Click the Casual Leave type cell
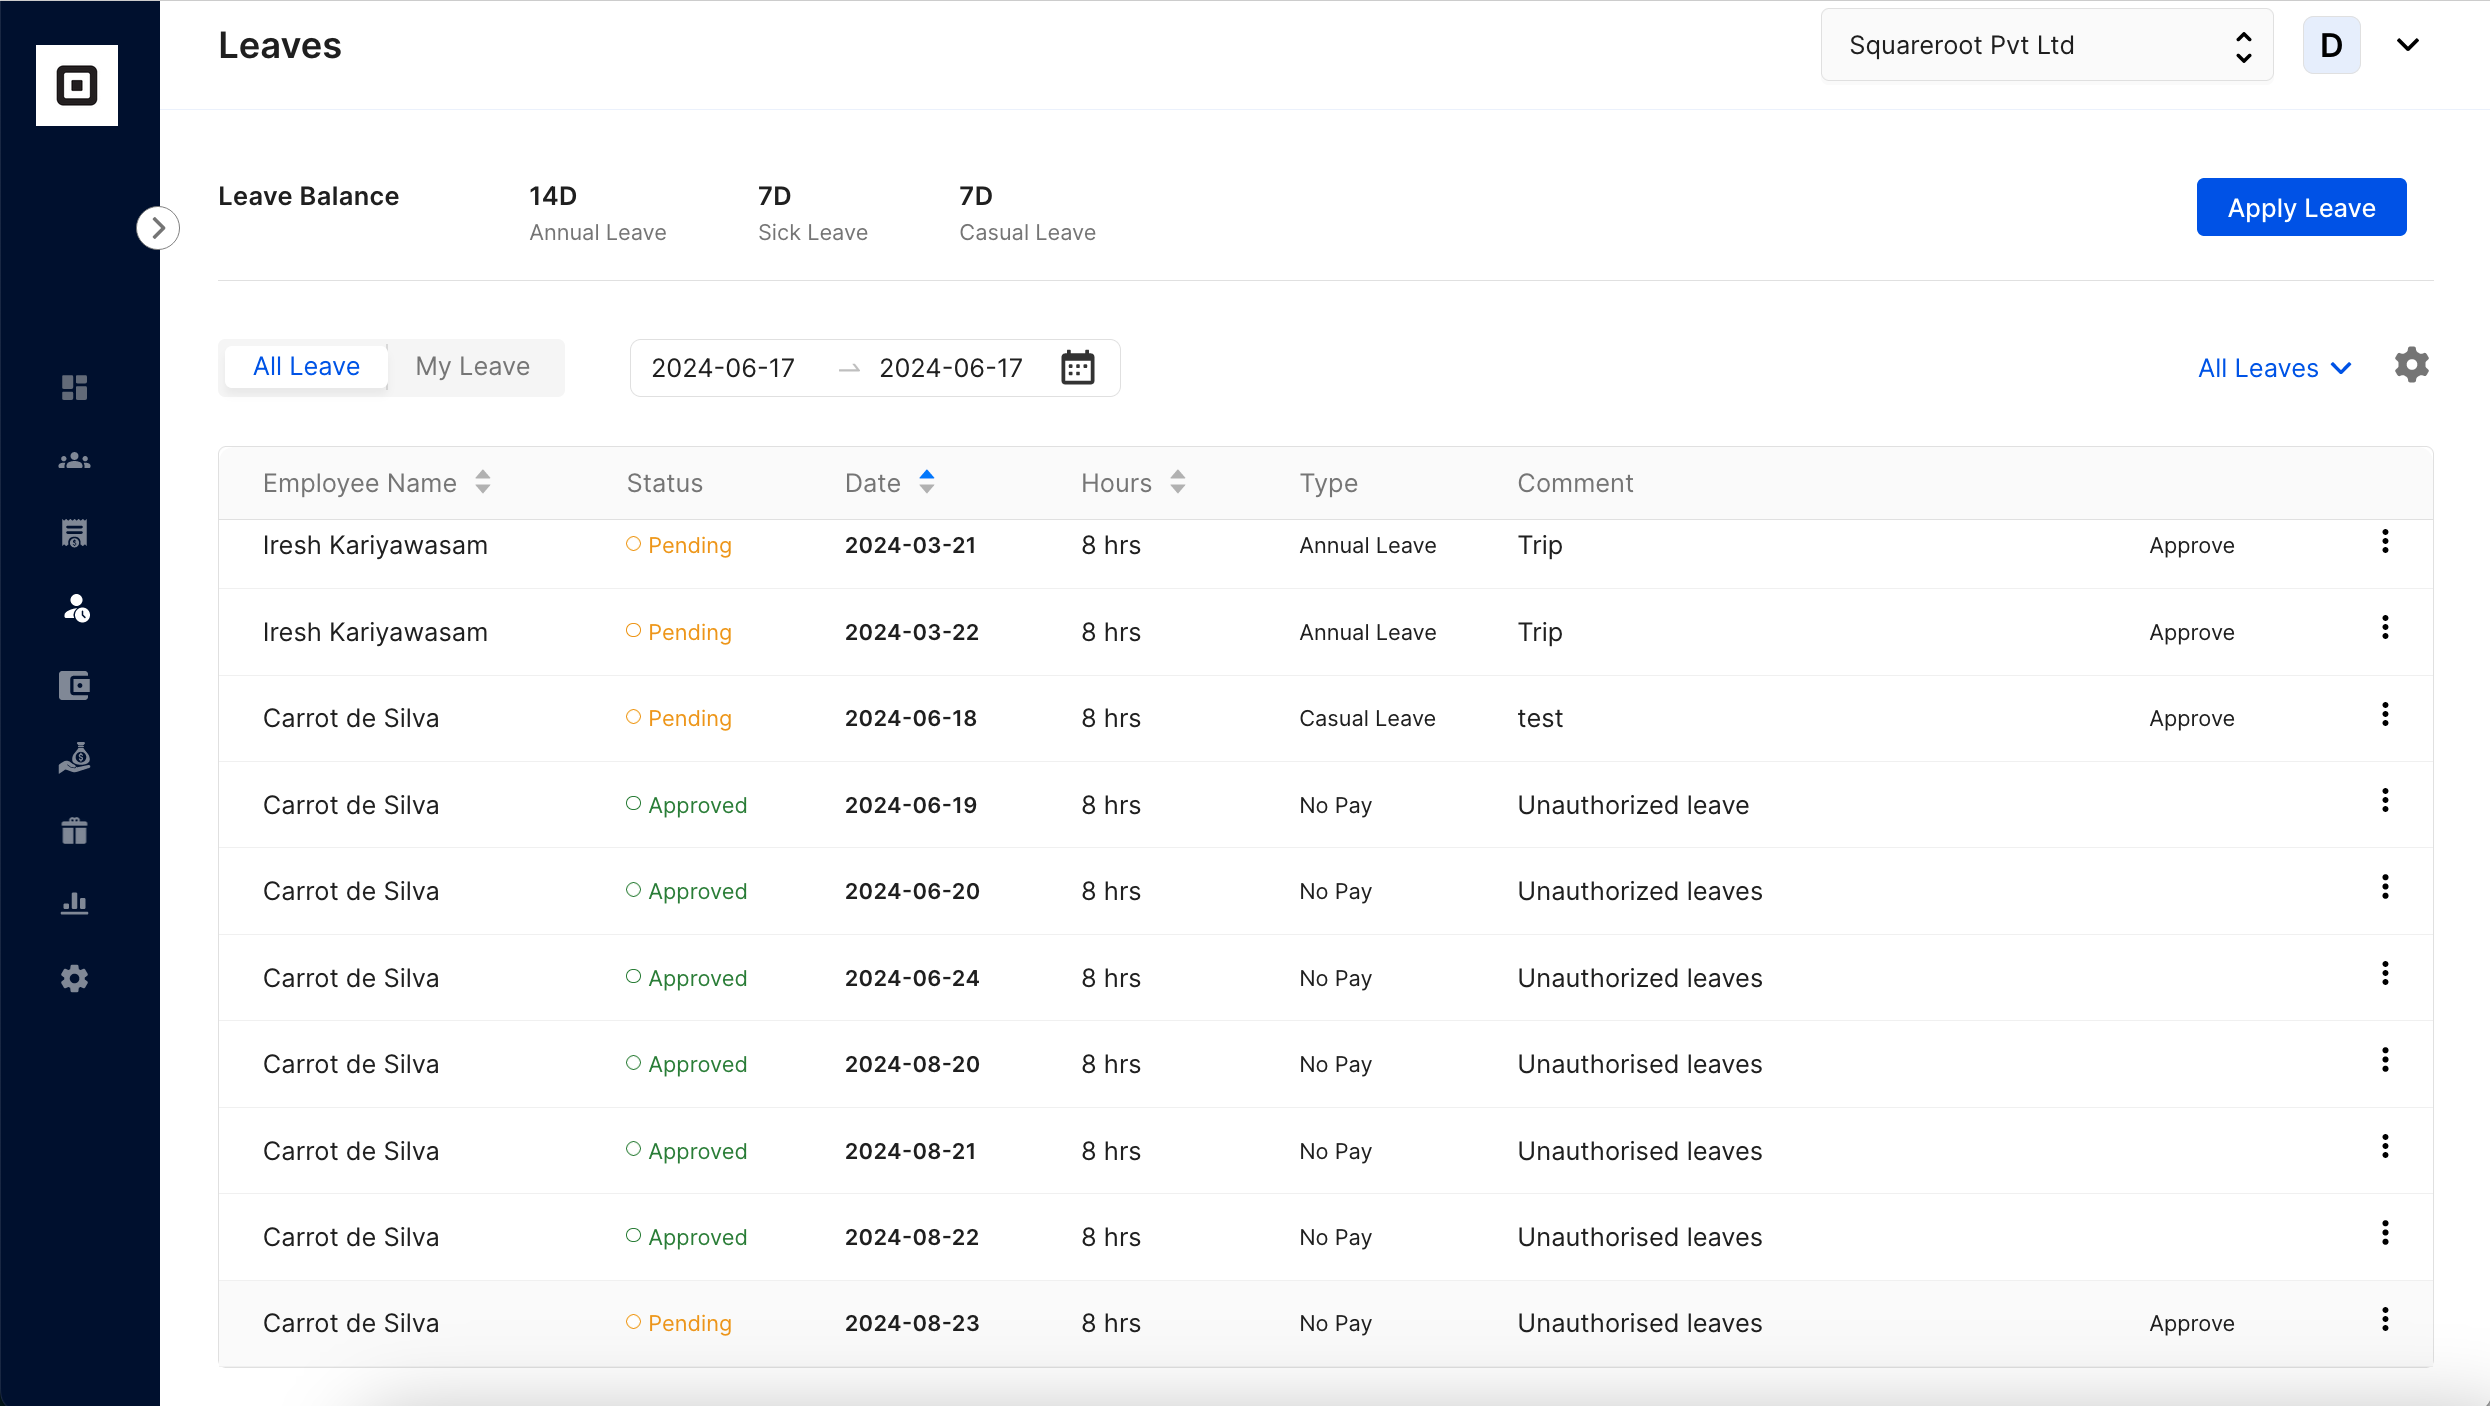The height and width of the screenshot is (1406, 2490). point(1367,718)
